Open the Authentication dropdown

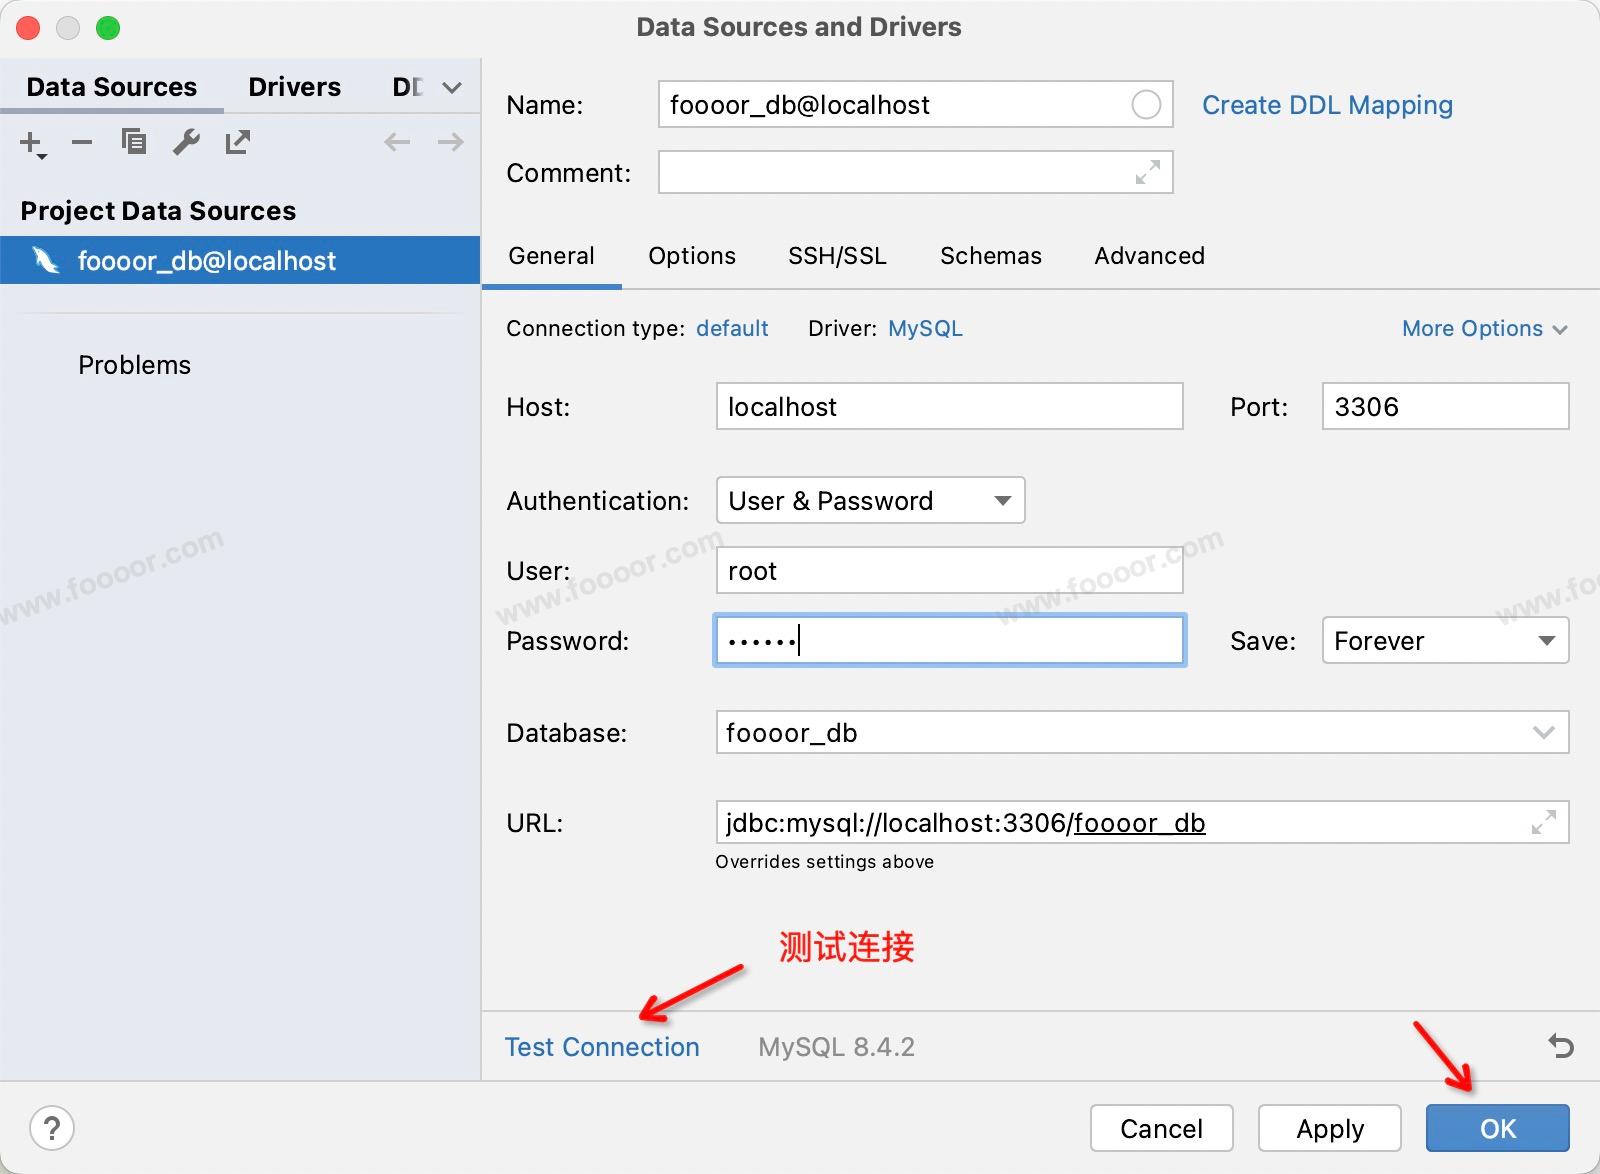pyautogui.click(x=870, y=500)
